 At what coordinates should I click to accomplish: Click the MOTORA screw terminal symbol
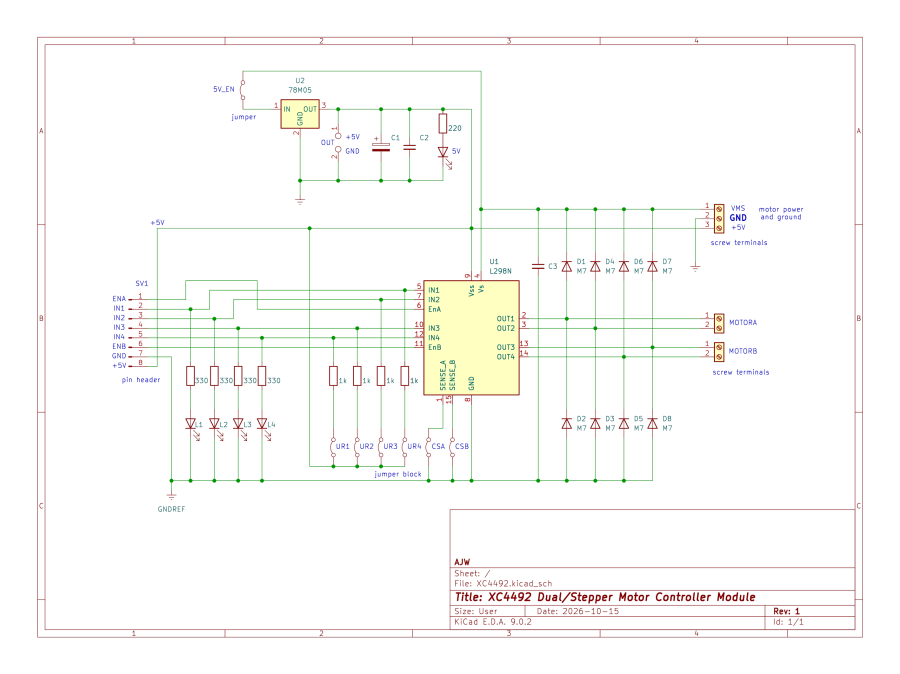719,323
